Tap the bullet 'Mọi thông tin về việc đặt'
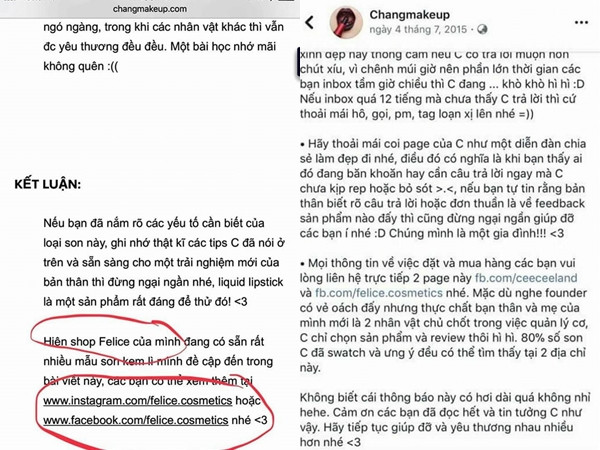This screenshot has width=600, height=450. [443, 315]
